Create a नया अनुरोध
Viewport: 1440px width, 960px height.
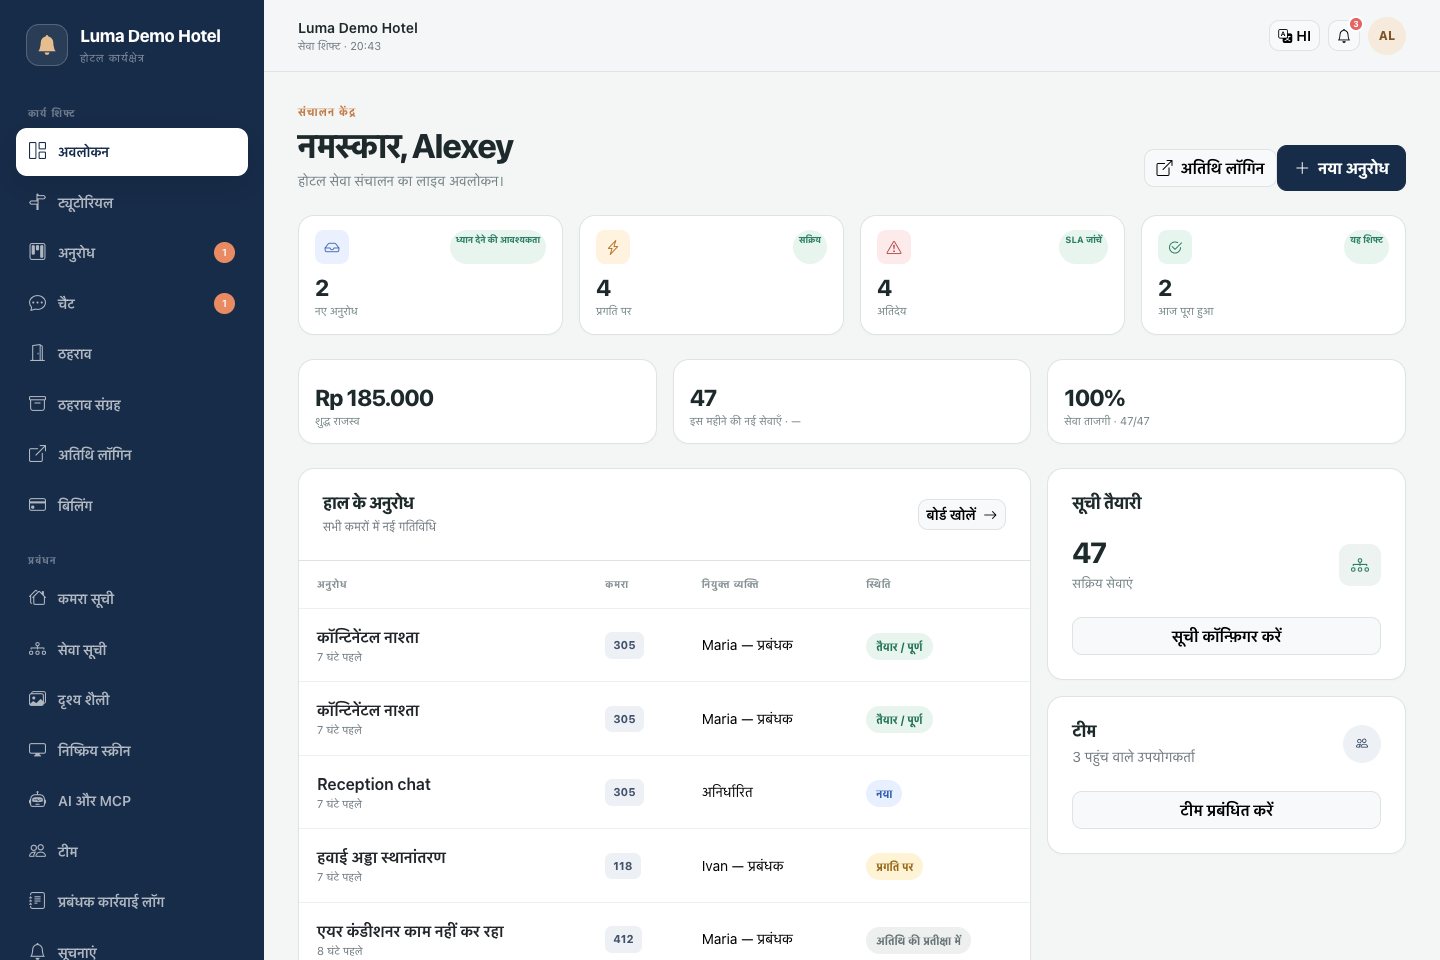(x=1341, y=168)
